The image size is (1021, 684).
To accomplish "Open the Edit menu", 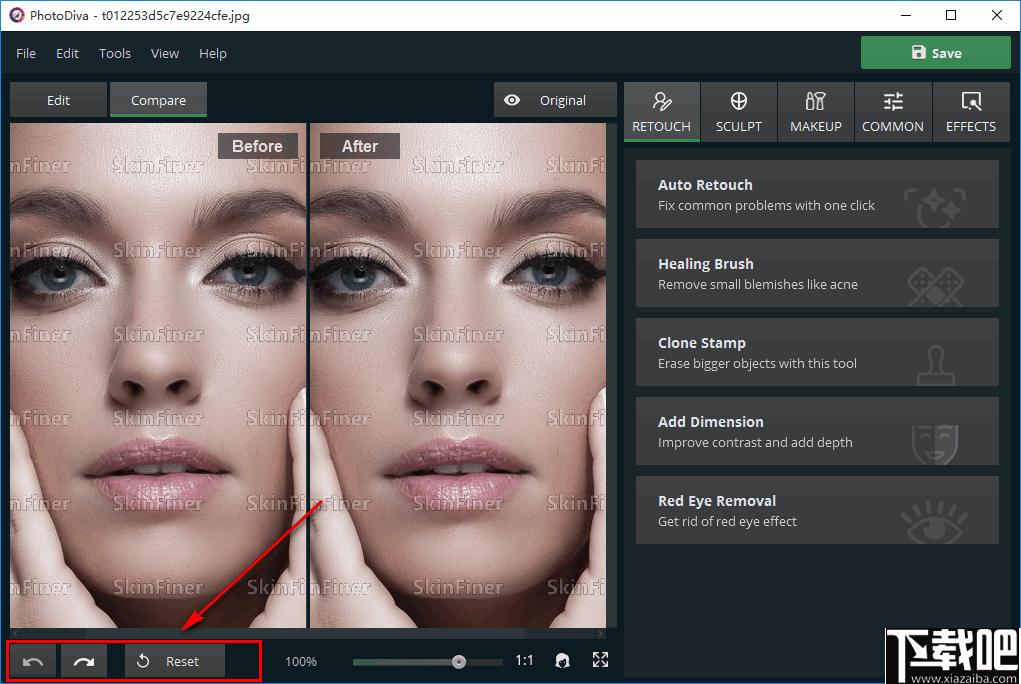I will pos(67,53).
